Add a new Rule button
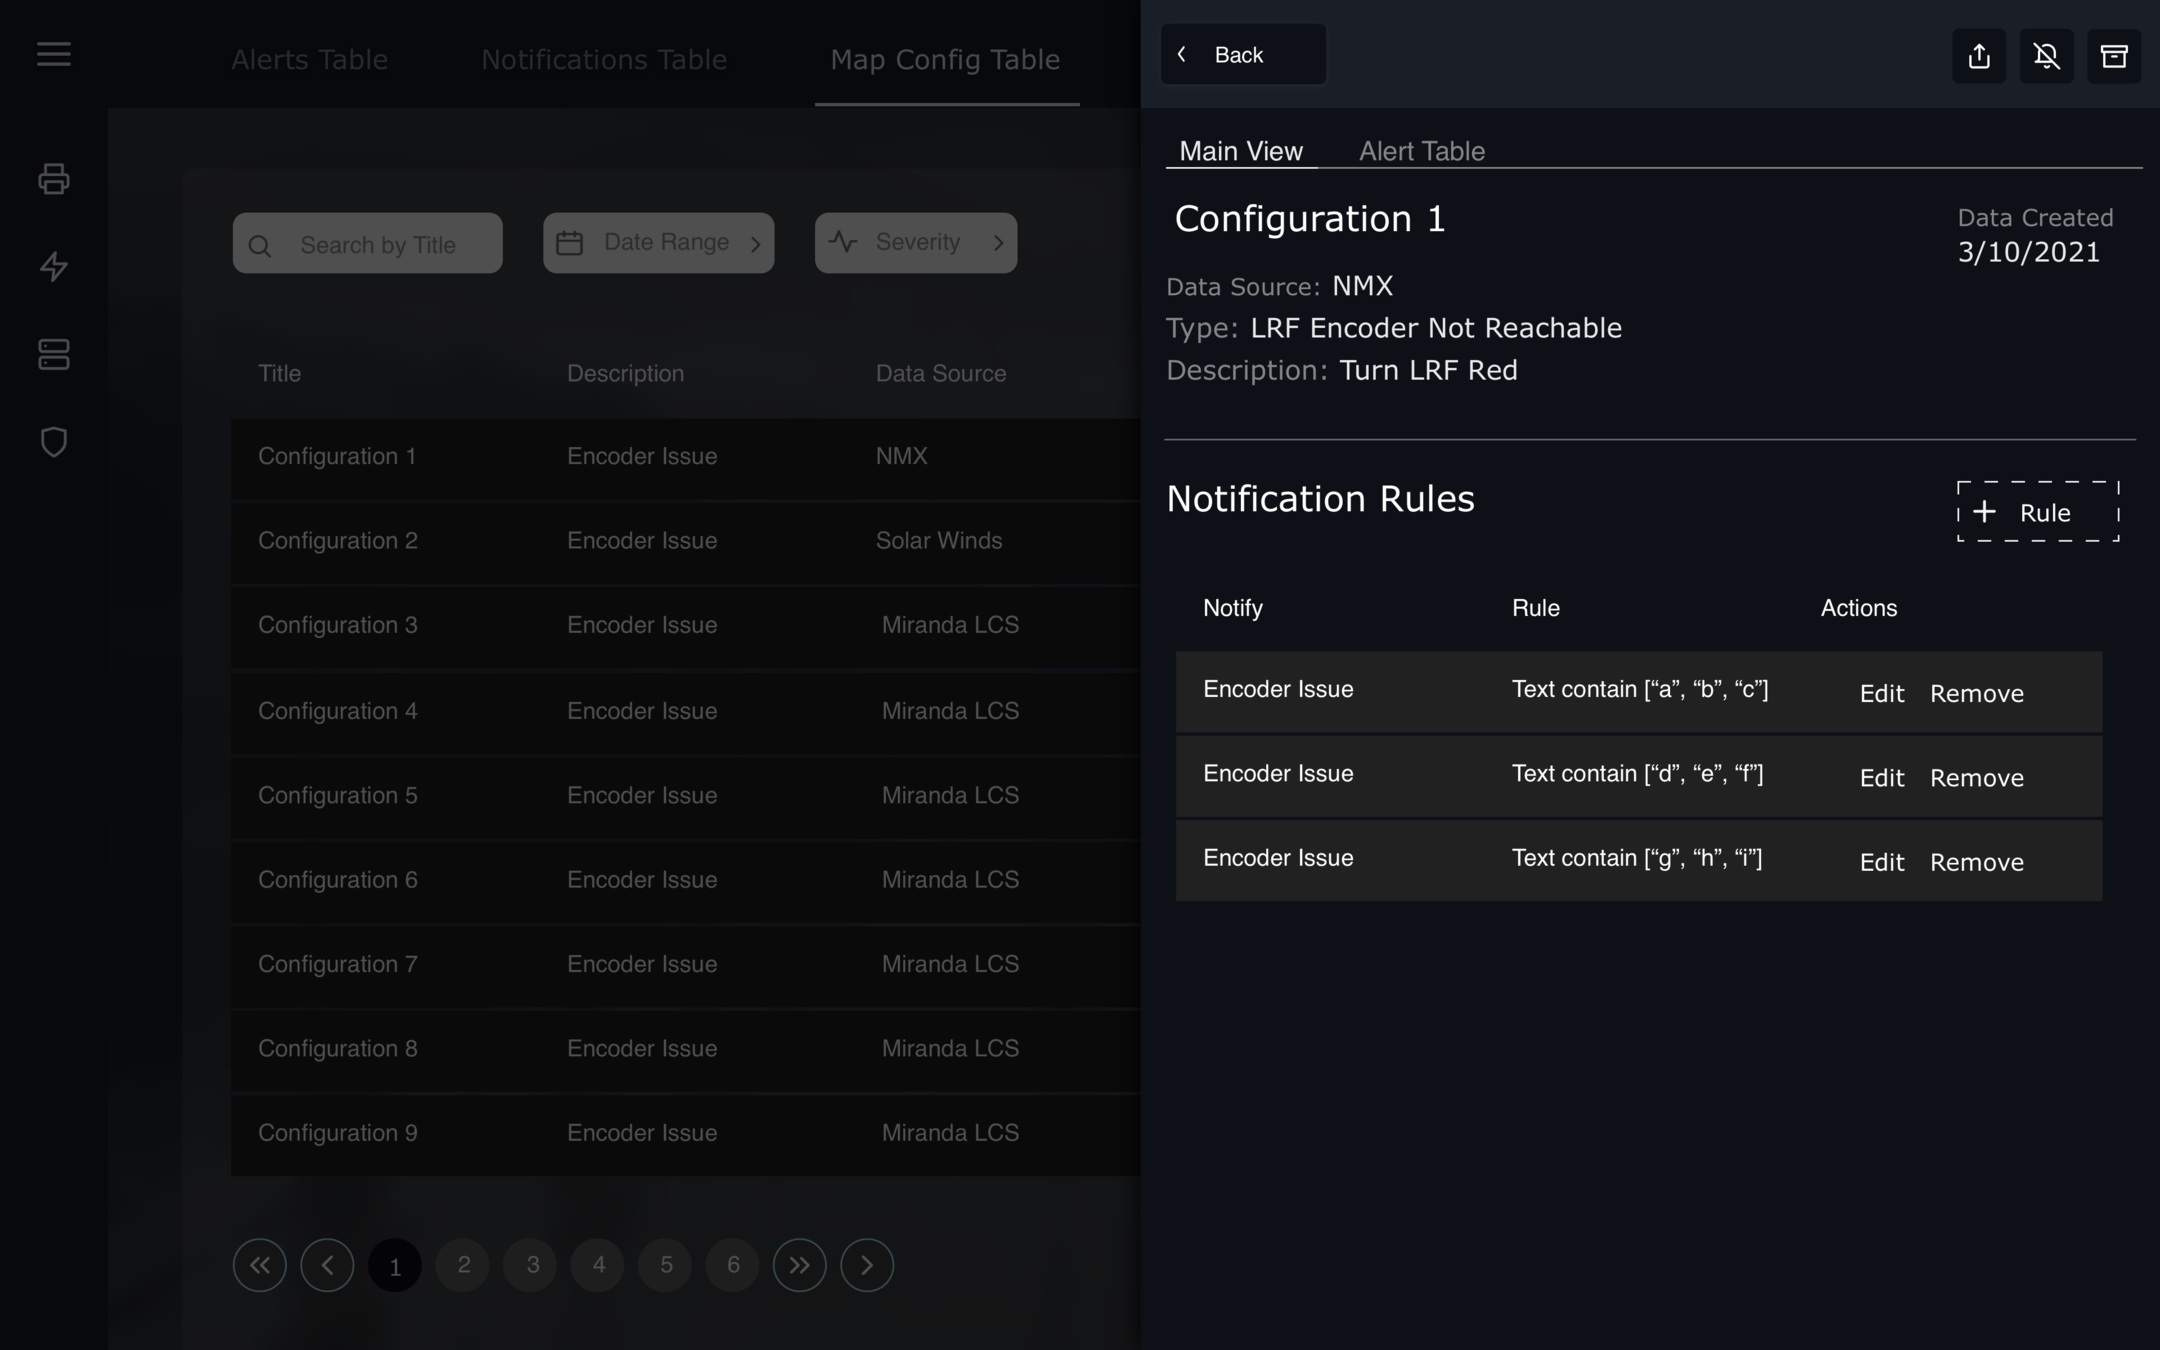The image size is (2160, 1350). pyautogui.click(x=2037, y=512)
